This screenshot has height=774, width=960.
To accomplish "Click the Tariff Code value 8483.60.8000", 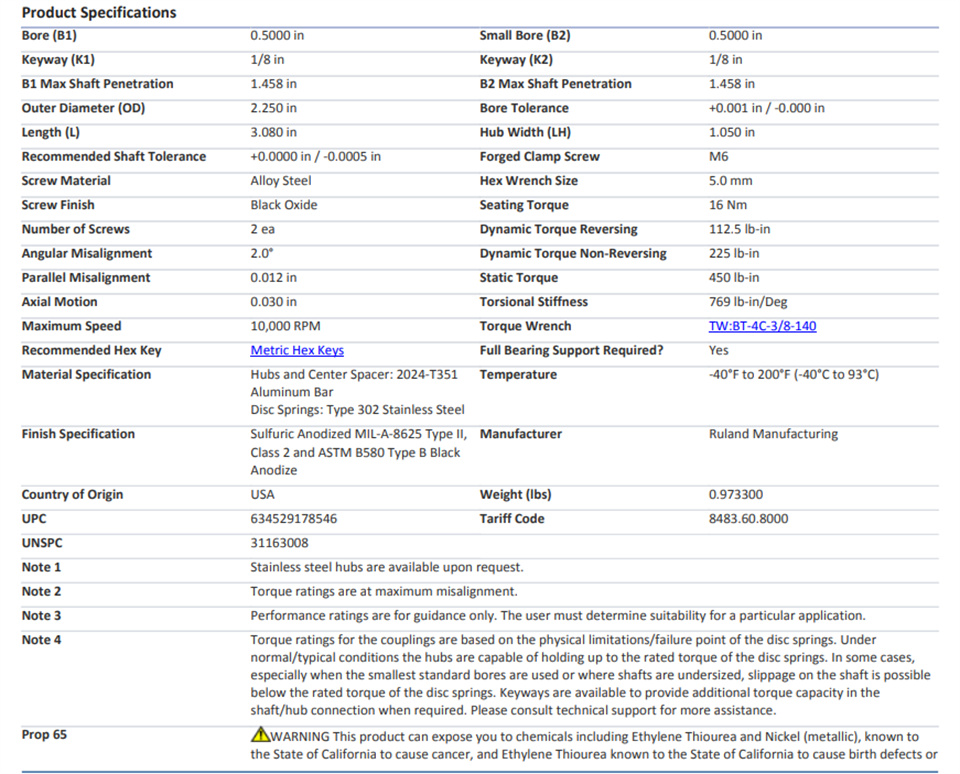I will tap(748, 519).
